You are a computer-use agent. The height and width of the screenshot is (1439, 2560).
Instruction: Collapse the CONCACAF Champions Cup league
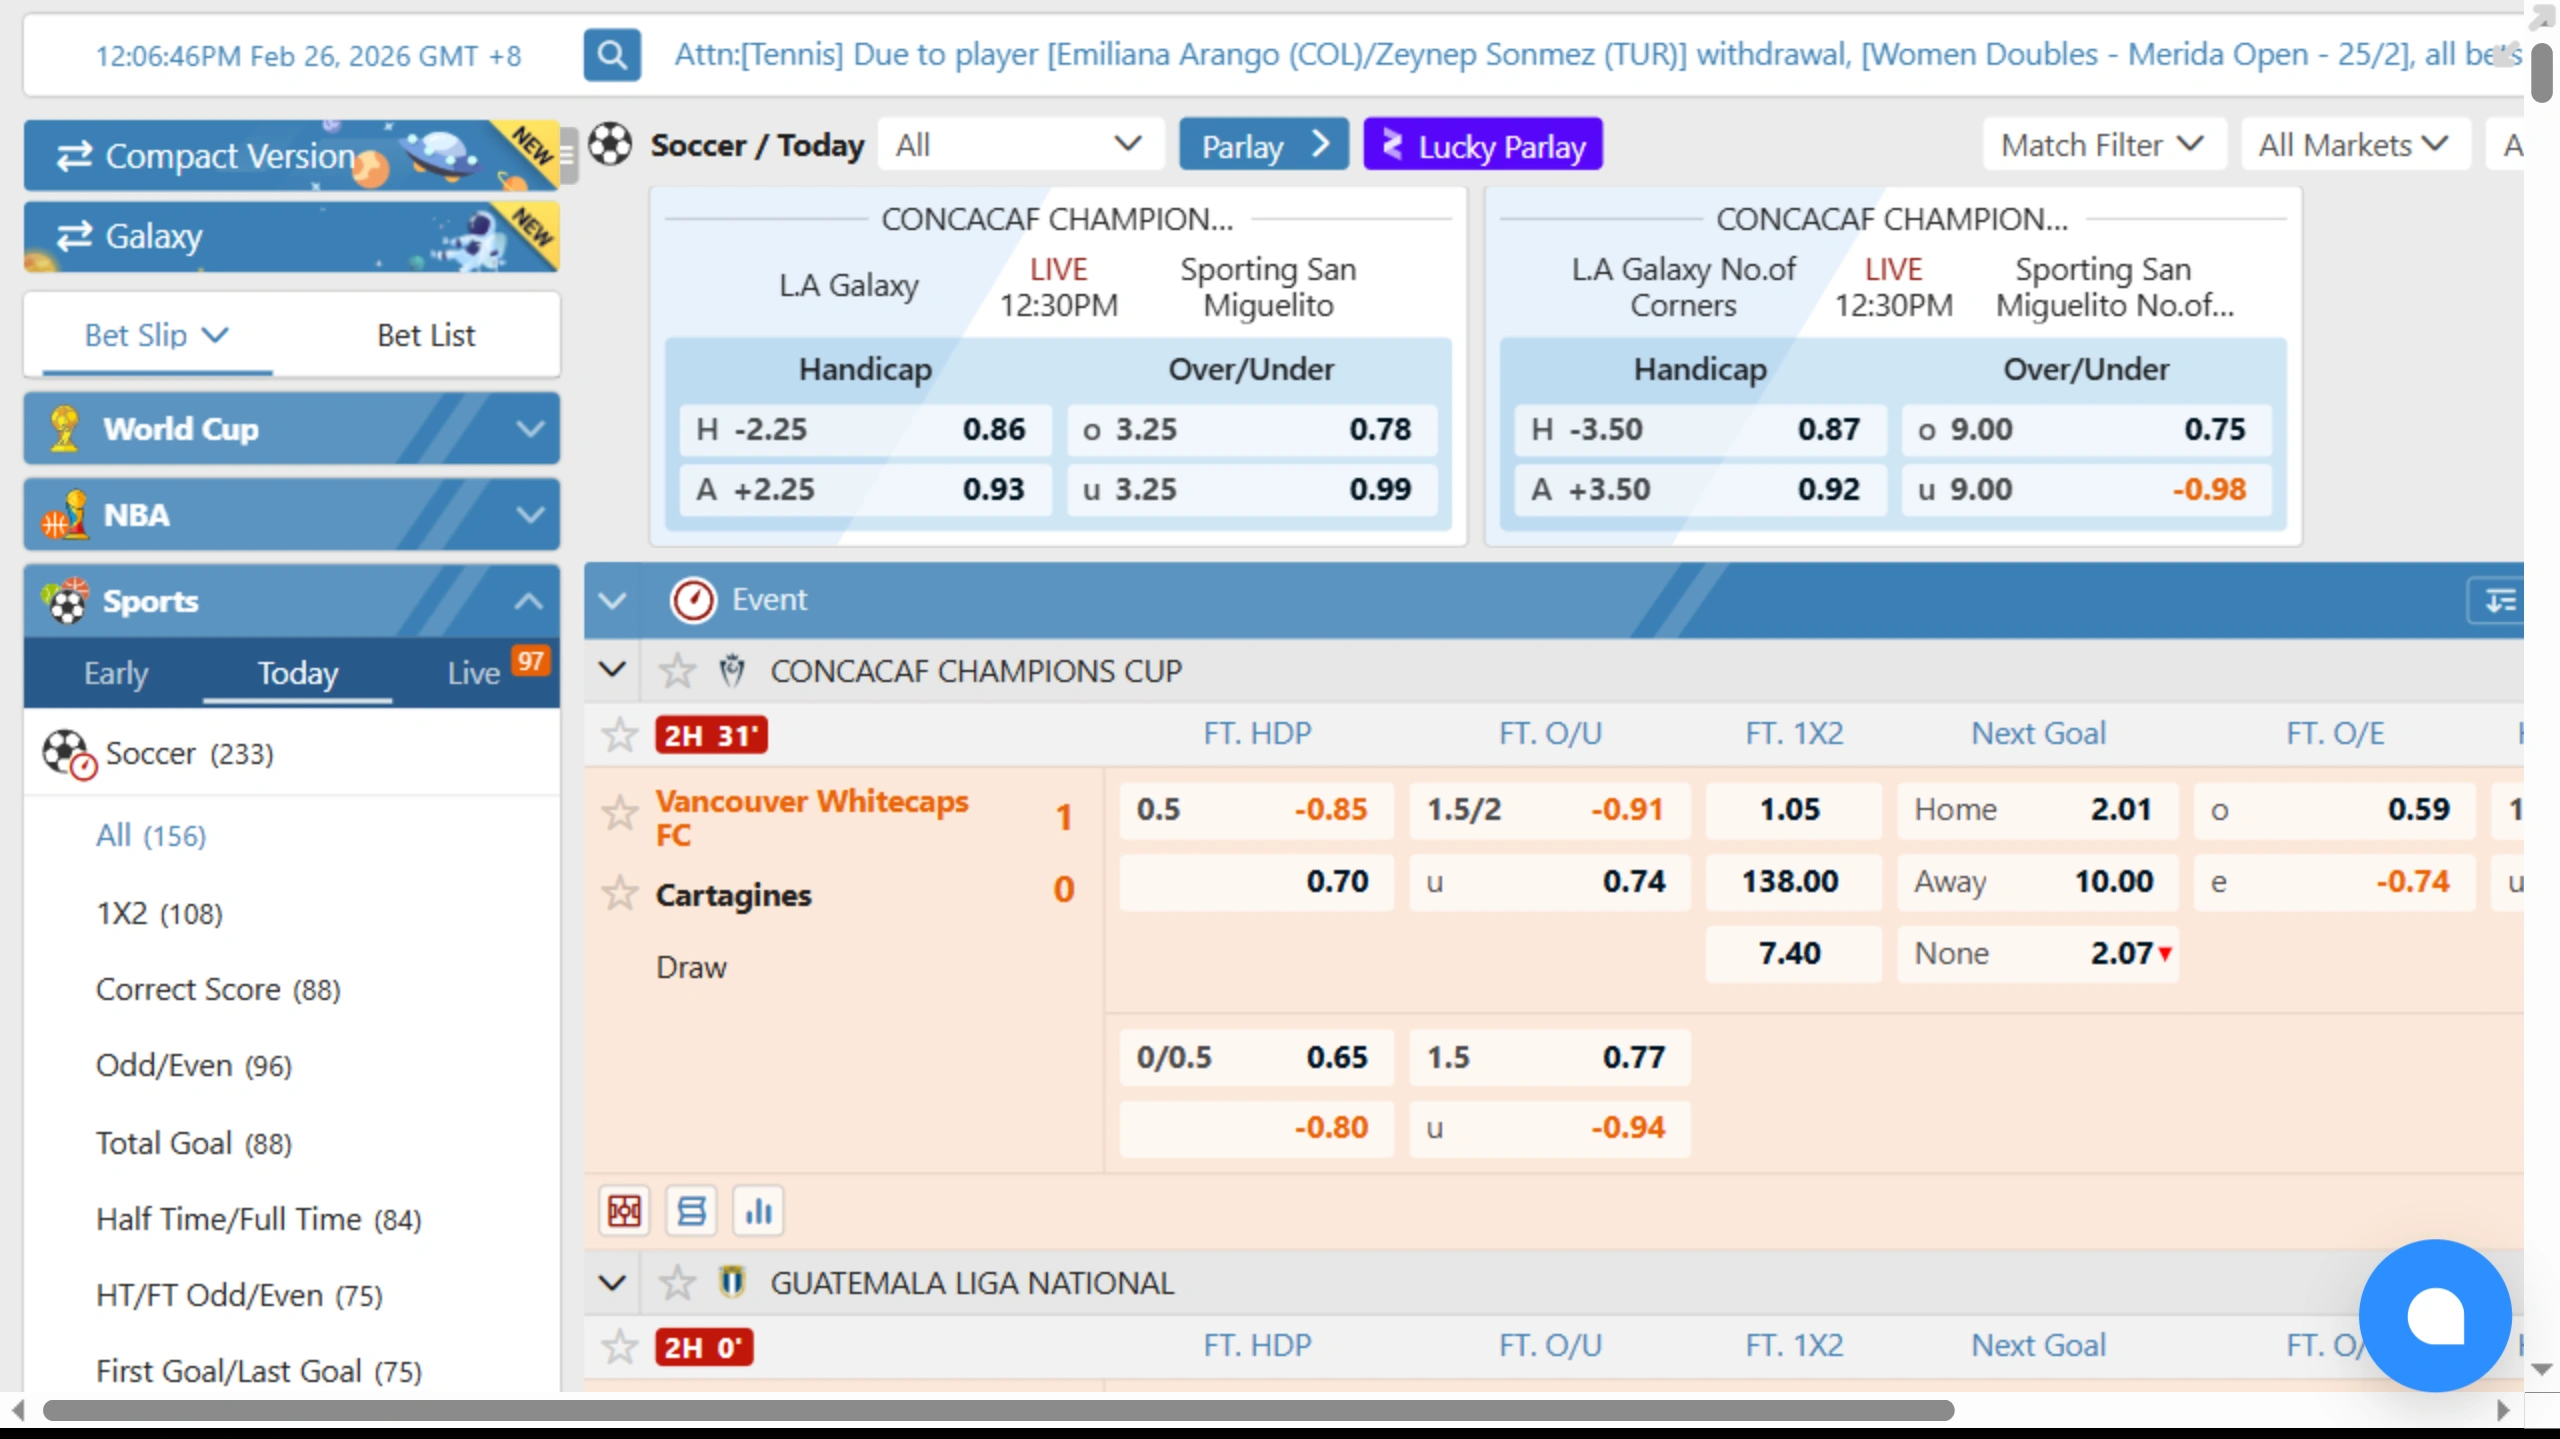click(x=612, y=670)
